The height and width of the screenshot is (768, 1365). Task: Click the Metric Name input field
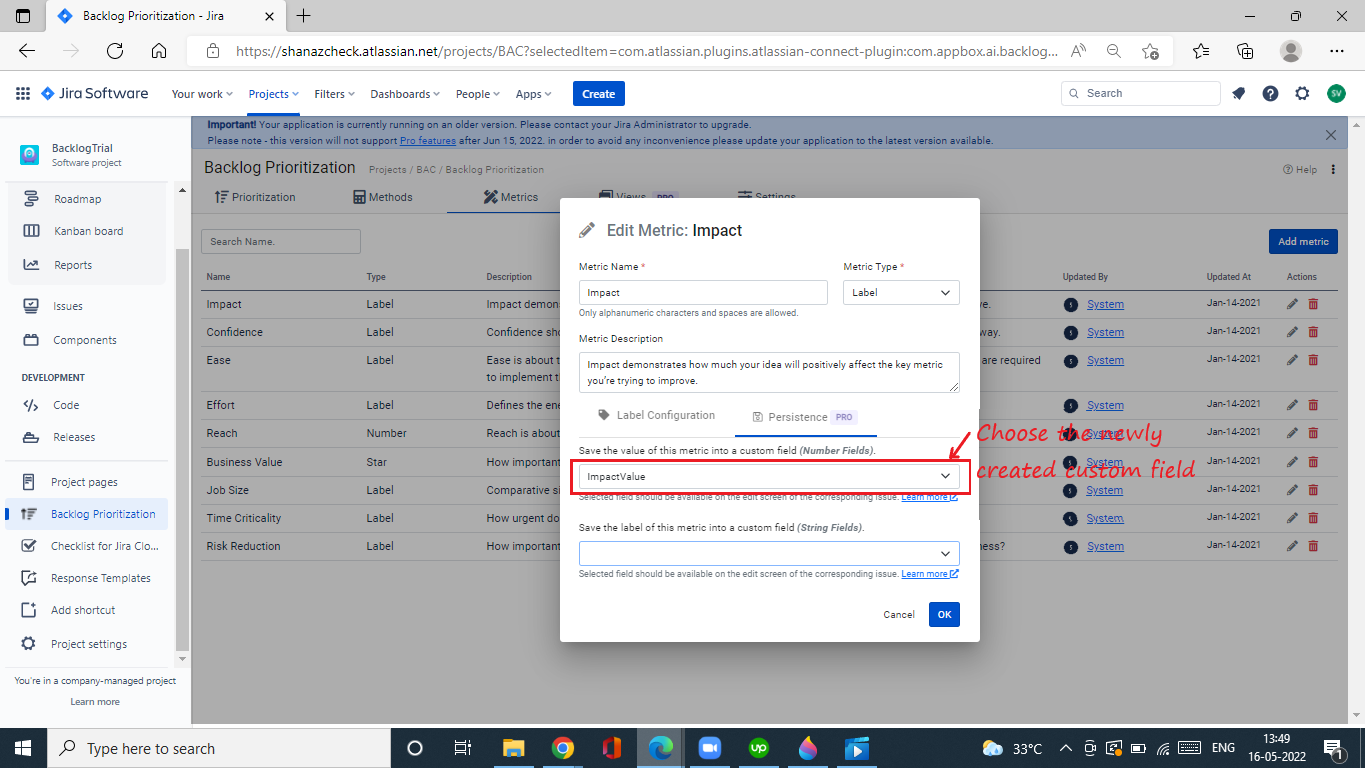coord(703,293)
